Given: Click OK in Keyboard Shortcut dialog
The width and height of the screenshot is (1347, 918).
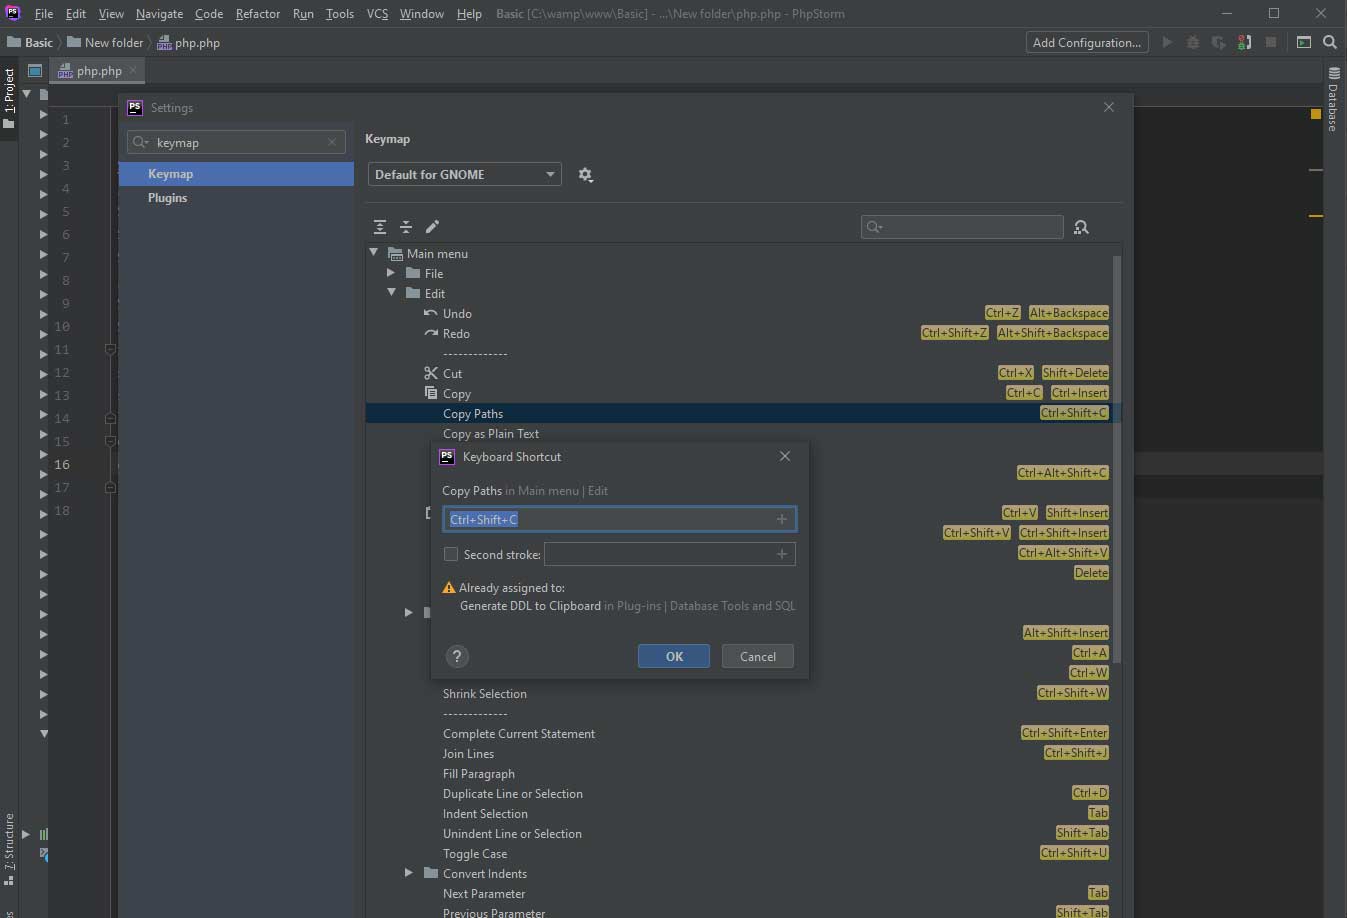Looking at the screenshot, I should (674, 656).
